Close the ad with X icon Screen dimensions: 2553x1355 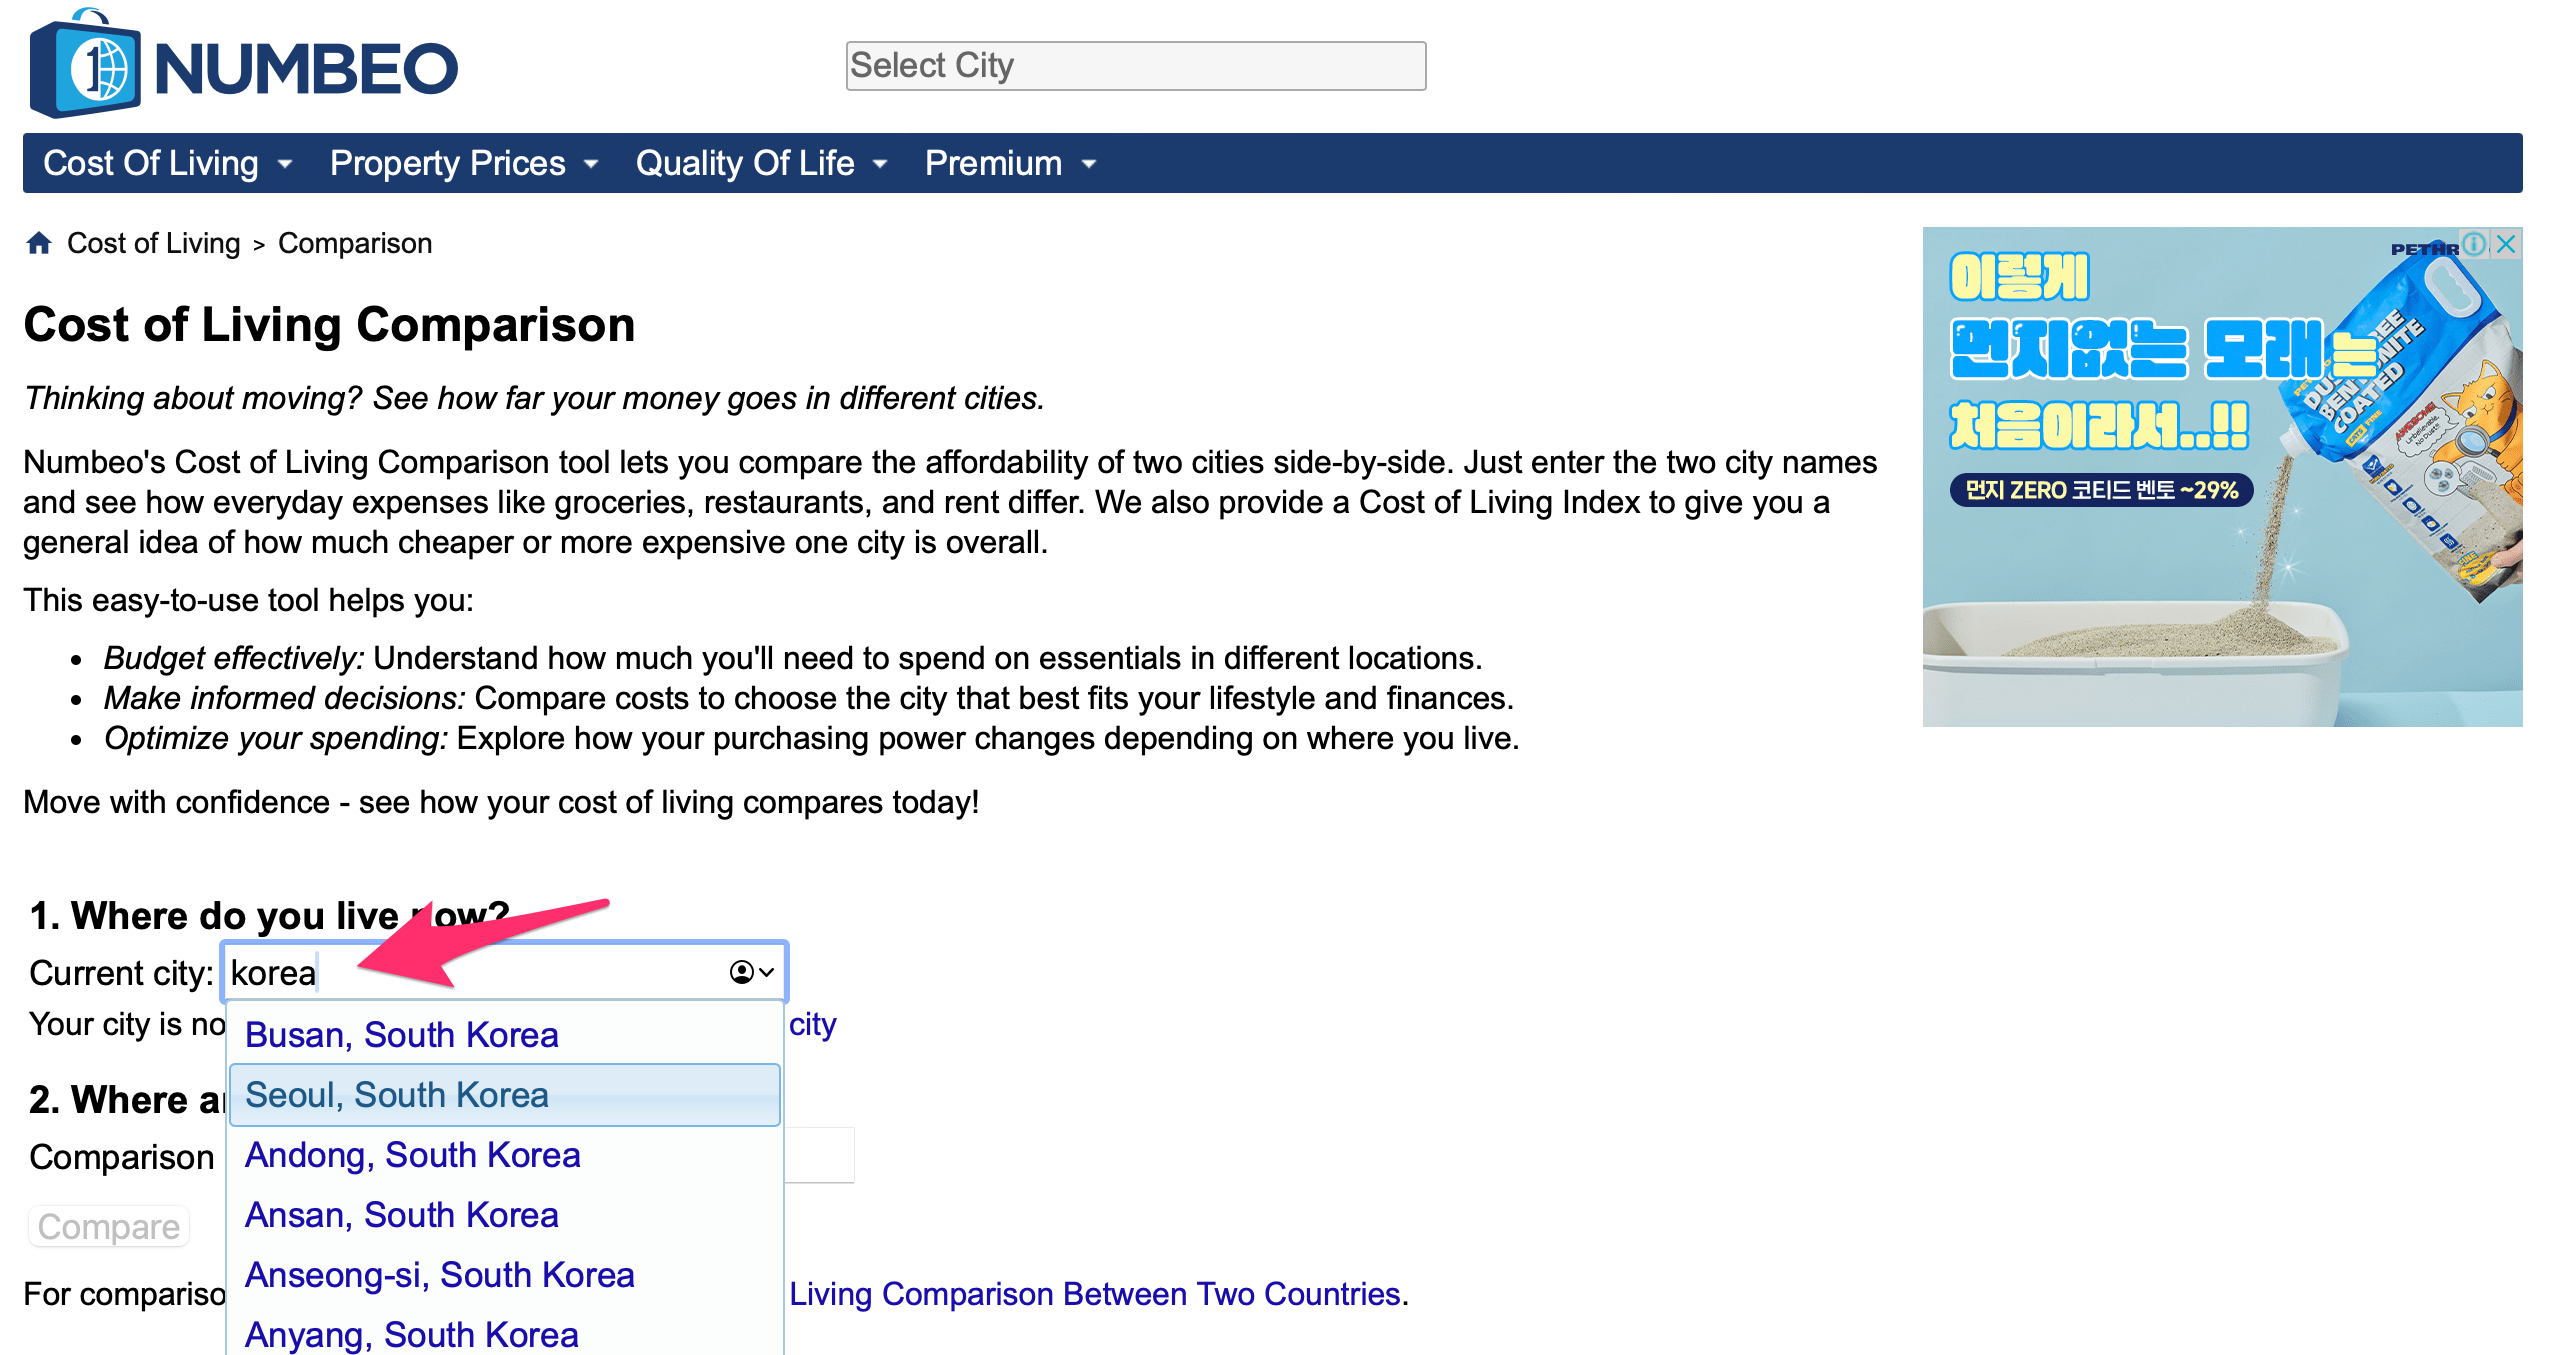pyautogui.click(x=2506, y=244)
